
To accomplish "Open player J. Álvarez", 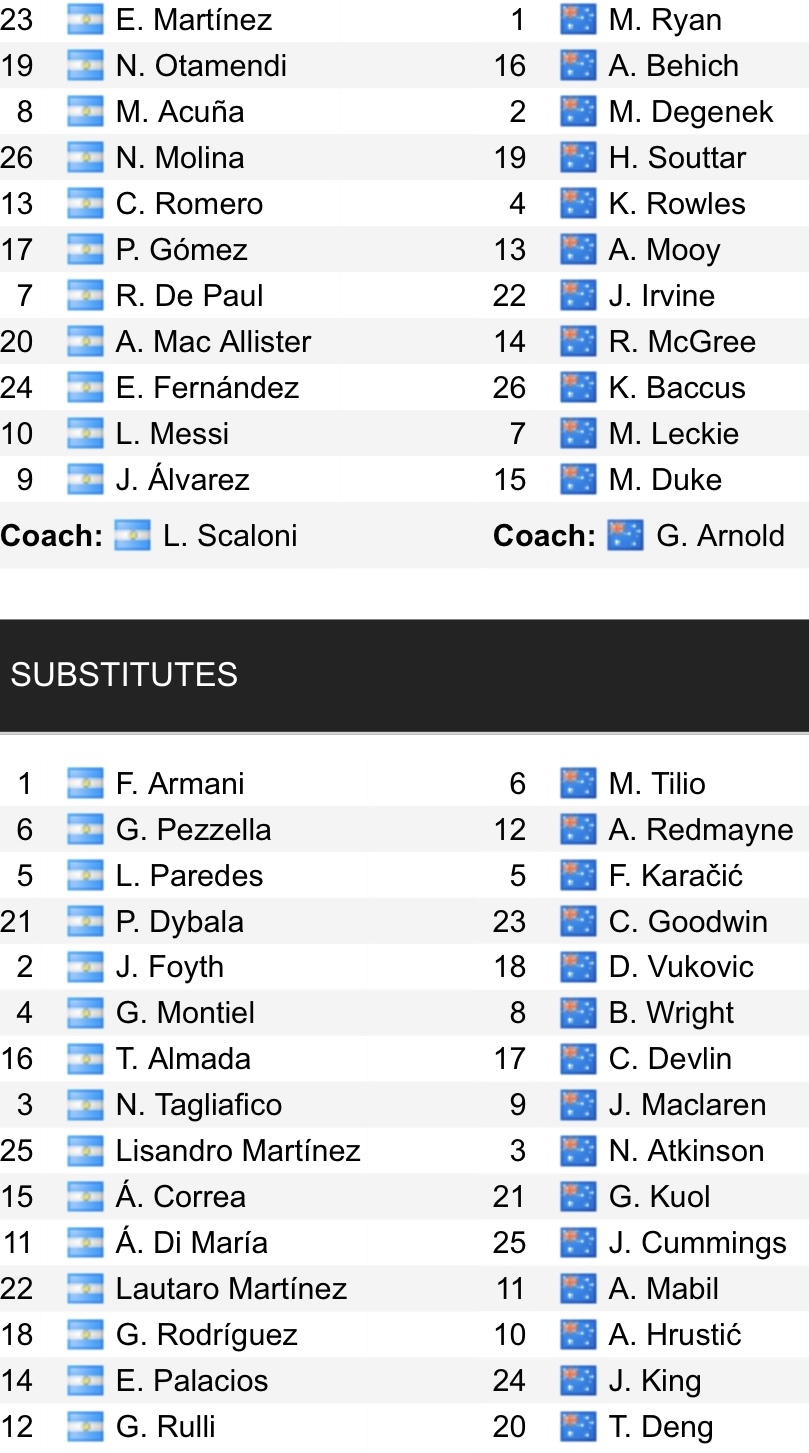I will [183, 480].
